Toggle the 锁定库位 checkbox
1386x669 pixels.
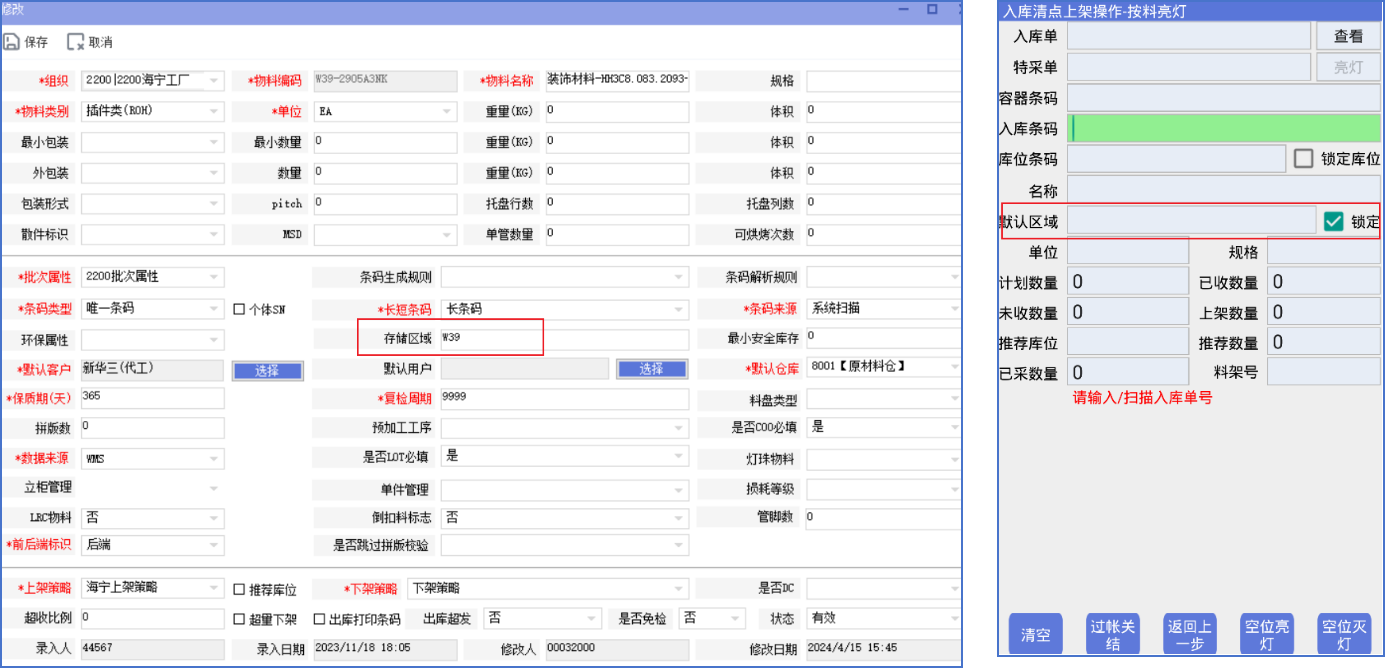(1303, 159)
